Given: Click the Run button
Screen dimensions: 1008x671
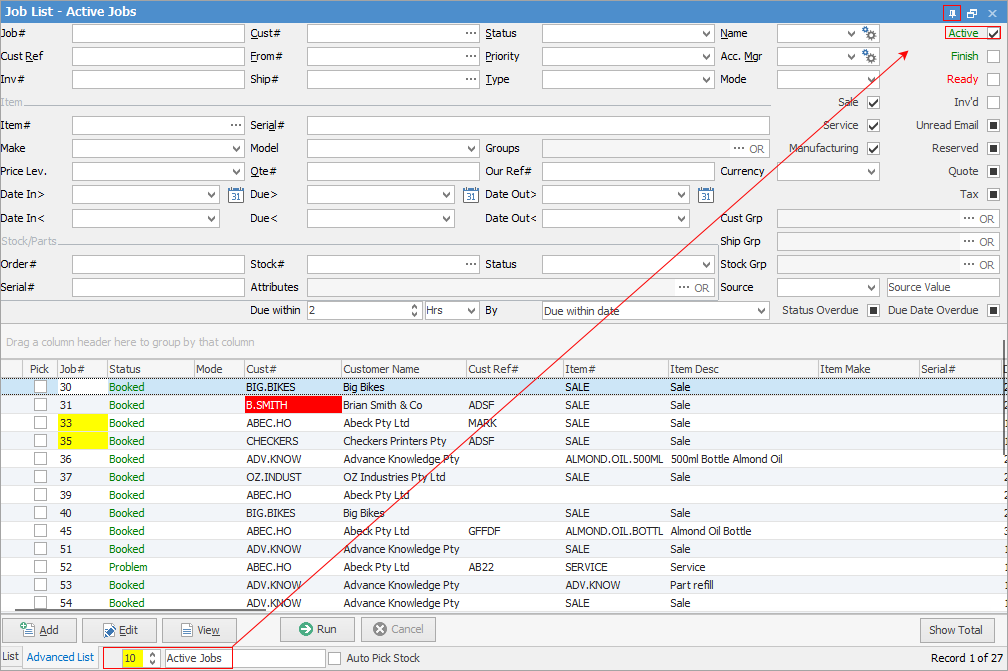Looking at the screenshot, I should (x=317, y=629).
